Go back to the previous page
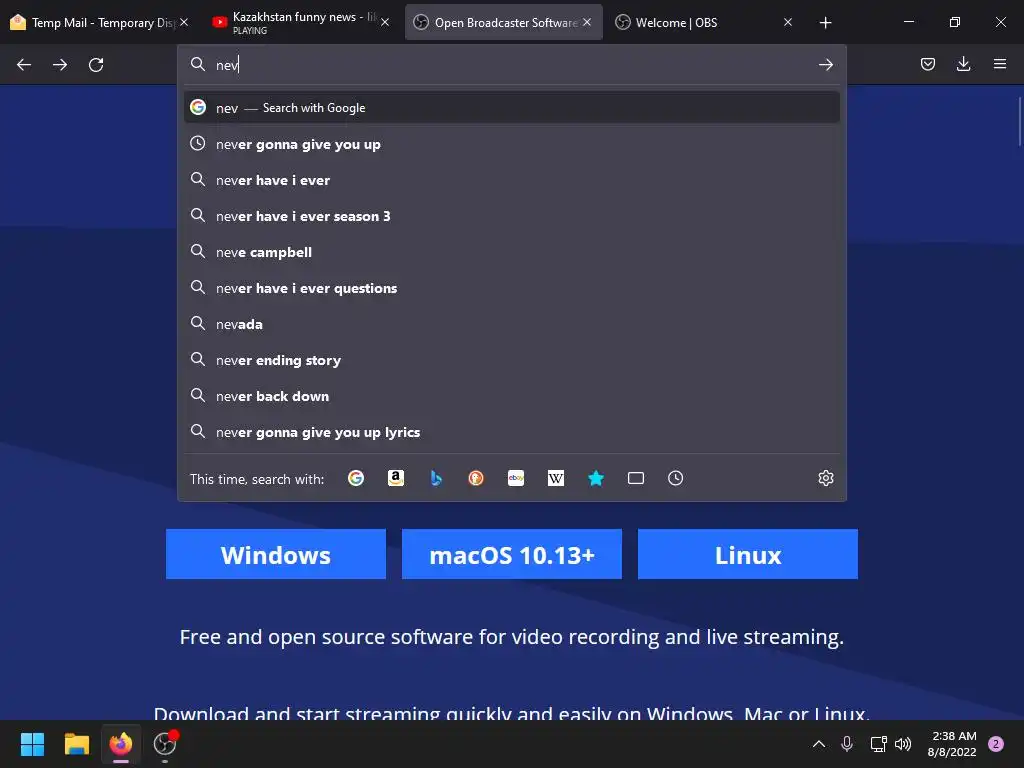The width and height of the screenshot is (1024, 768). point(24,65)
